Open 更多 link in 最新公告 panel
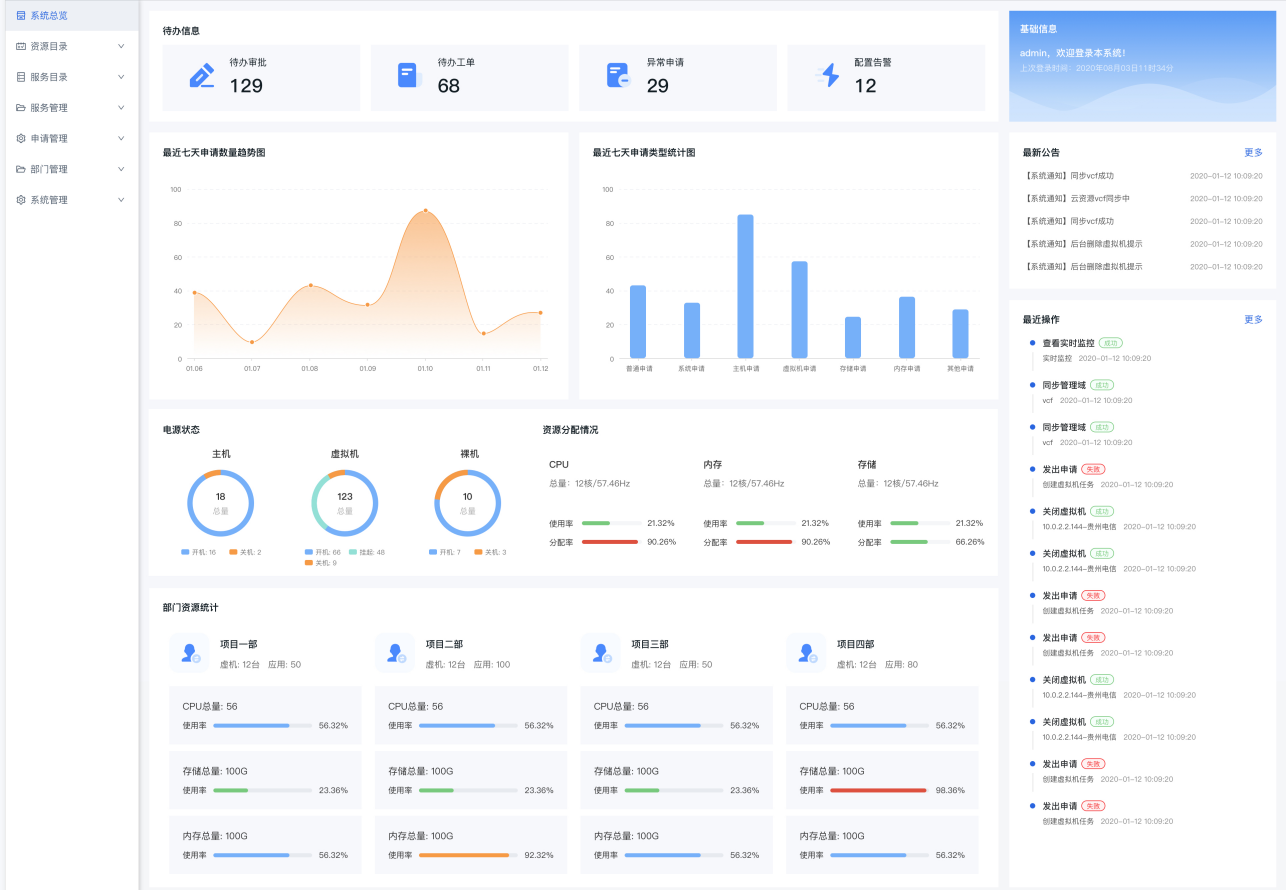This screenshot has height=890, width=1286. pyautogui.click(x=1253, y=153)
